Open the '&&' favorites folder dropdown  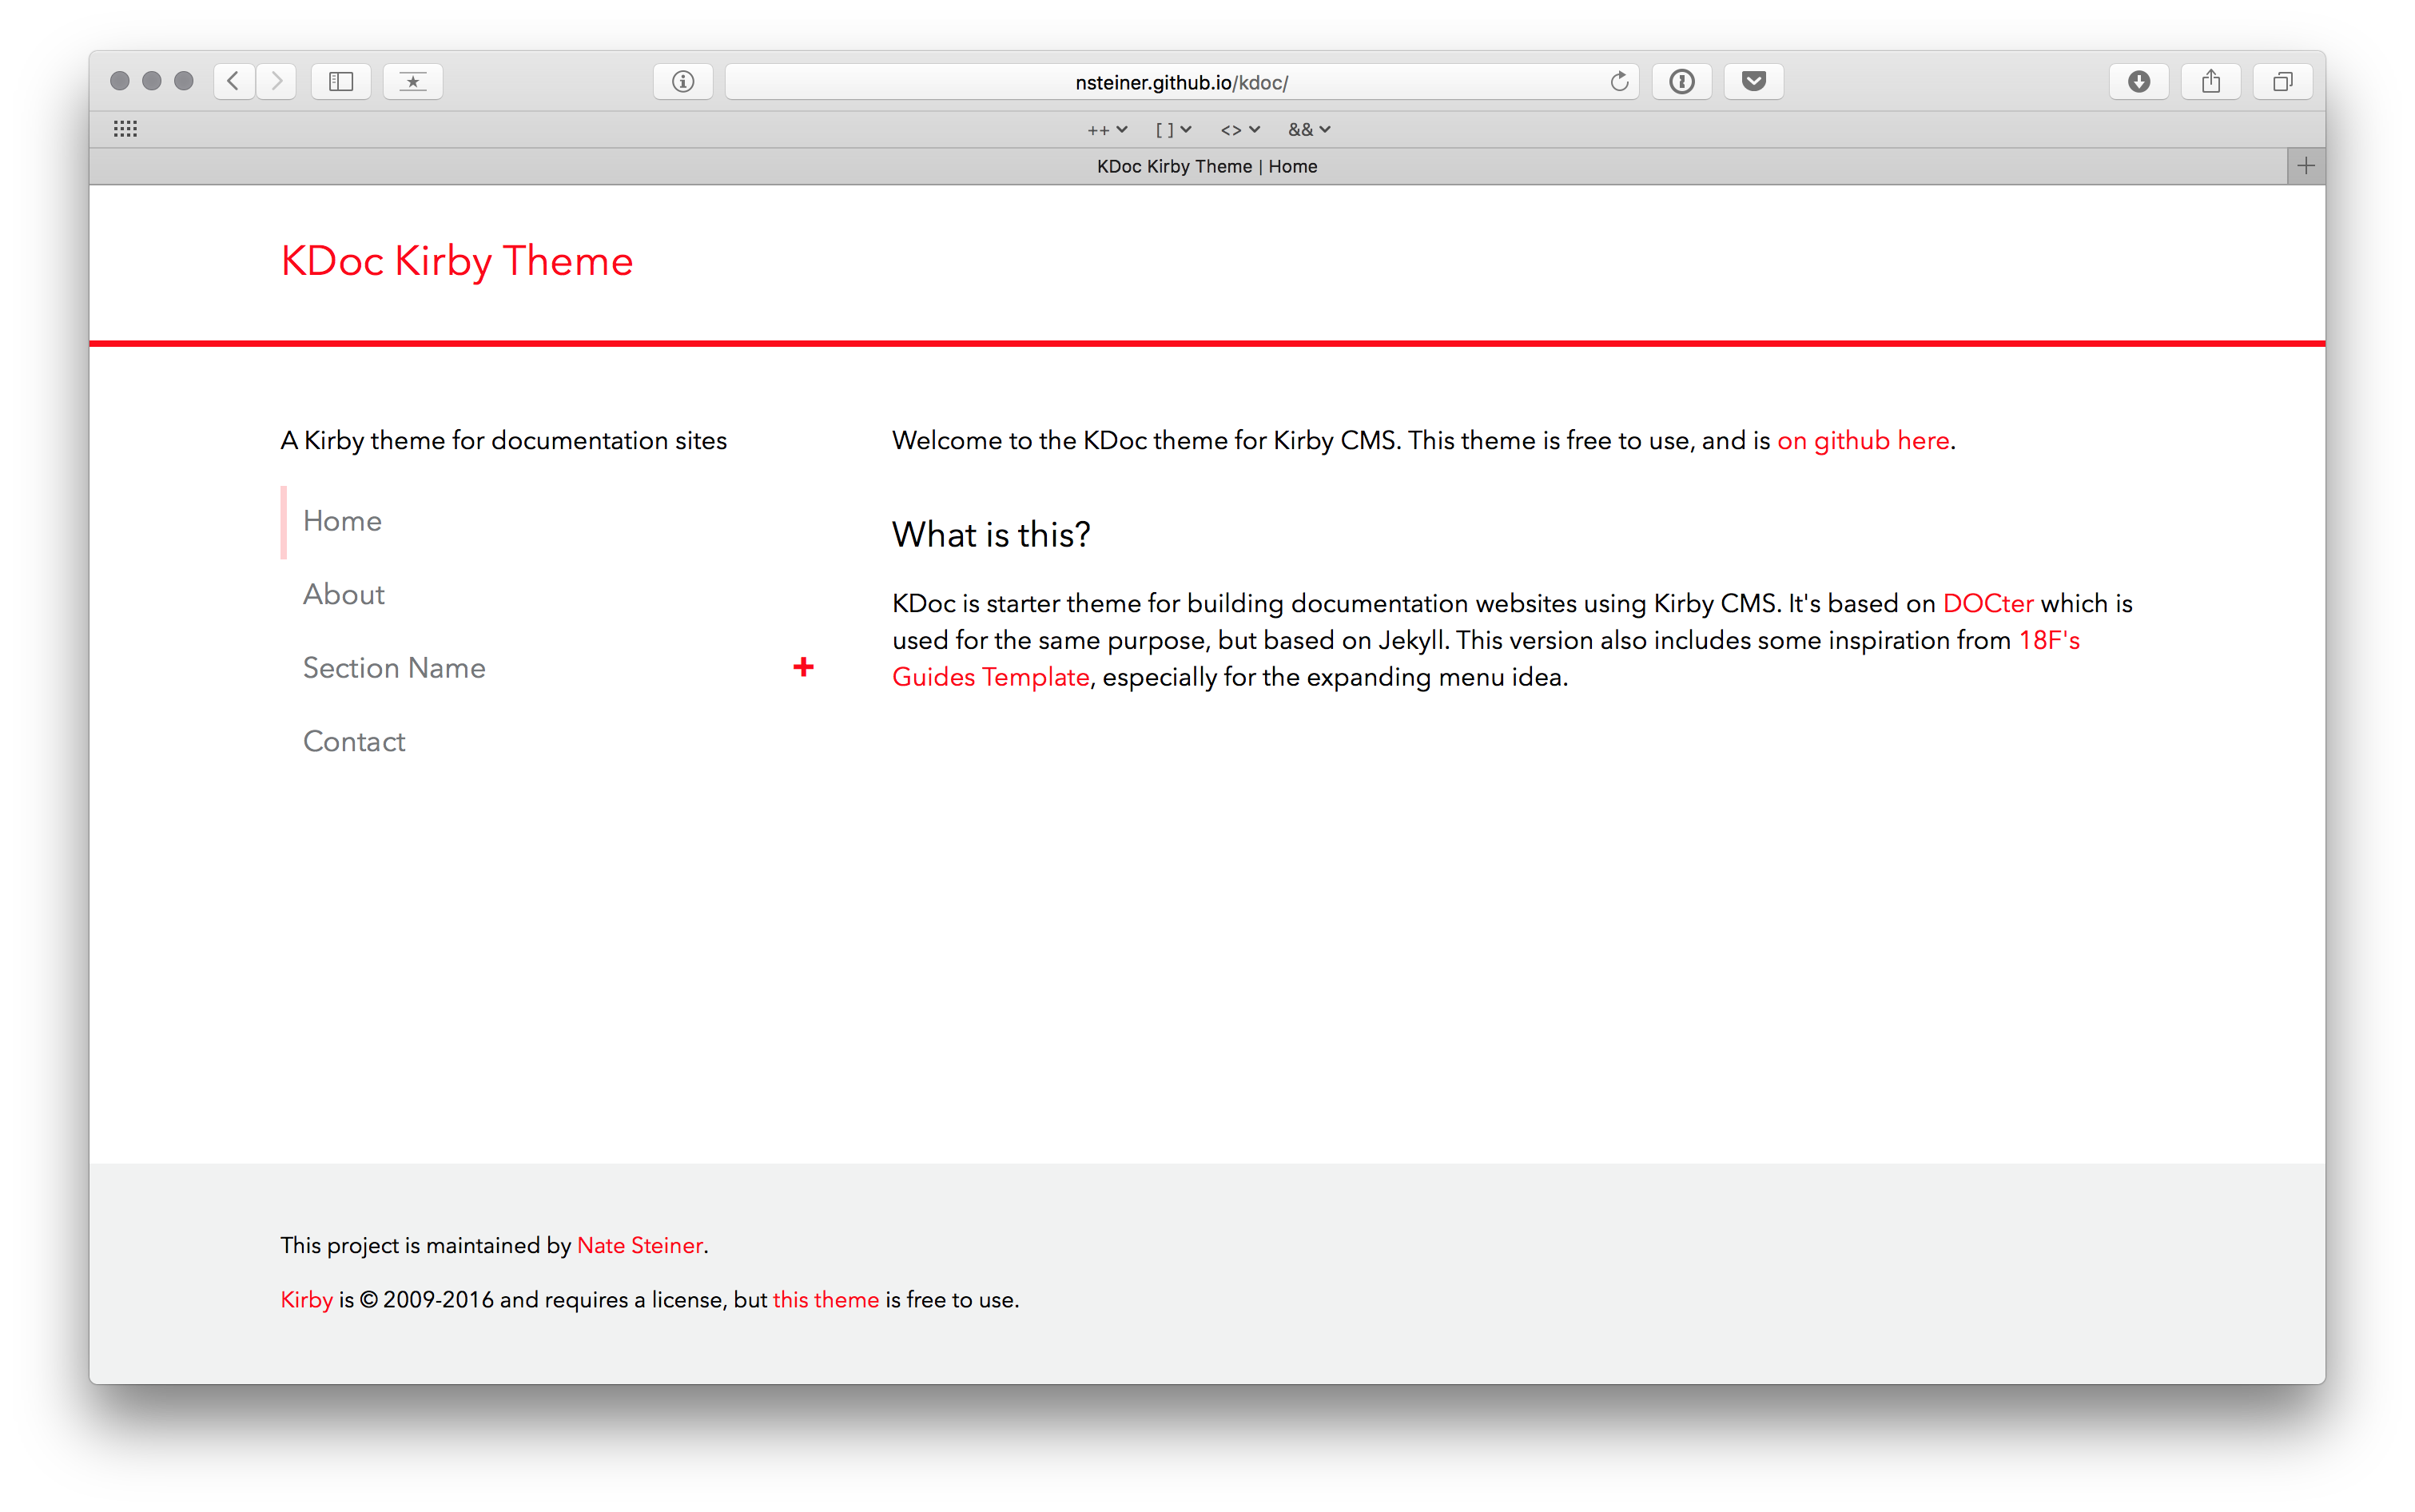(1309, 130)
